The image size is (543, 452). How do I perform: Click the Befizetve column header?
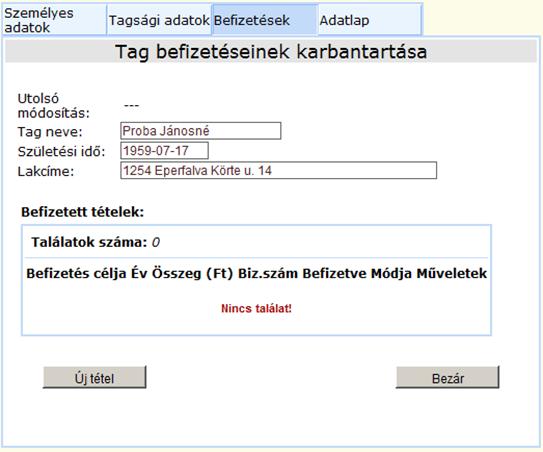pos(335,274)
